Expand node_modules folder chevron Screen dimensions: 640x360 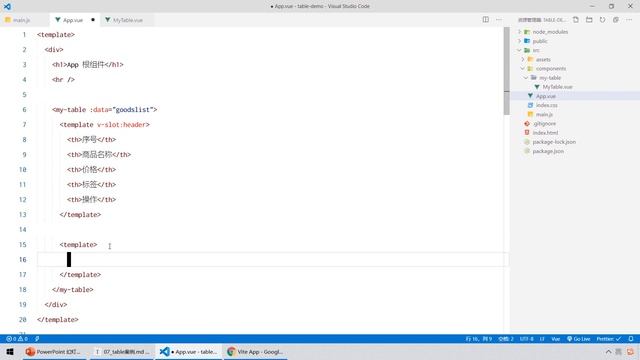coord(520,32)
